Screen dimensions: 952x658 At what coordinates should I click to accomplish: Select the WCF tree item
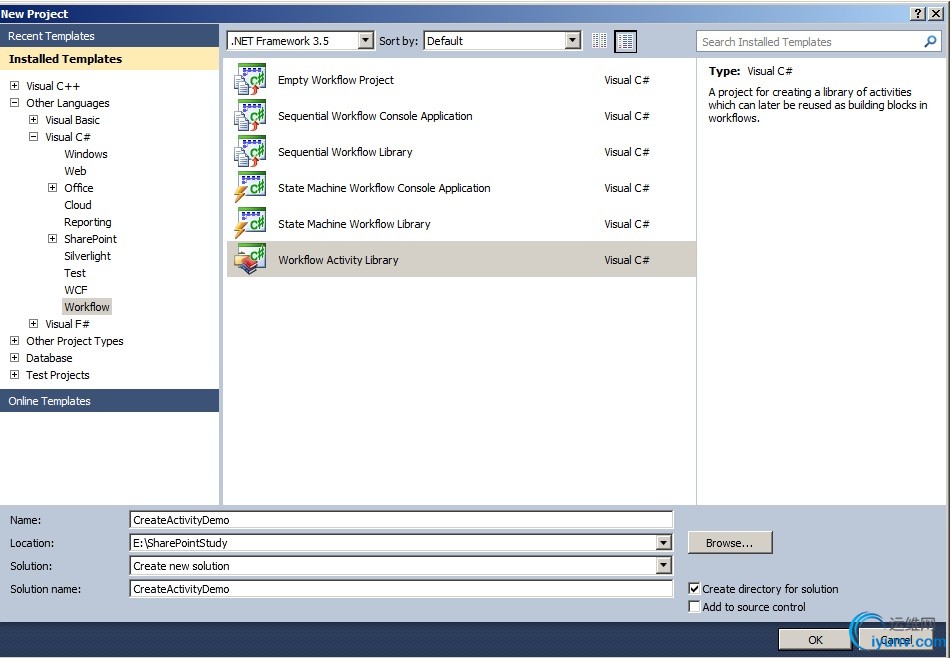pyautogui.click(x=75, y=290)
